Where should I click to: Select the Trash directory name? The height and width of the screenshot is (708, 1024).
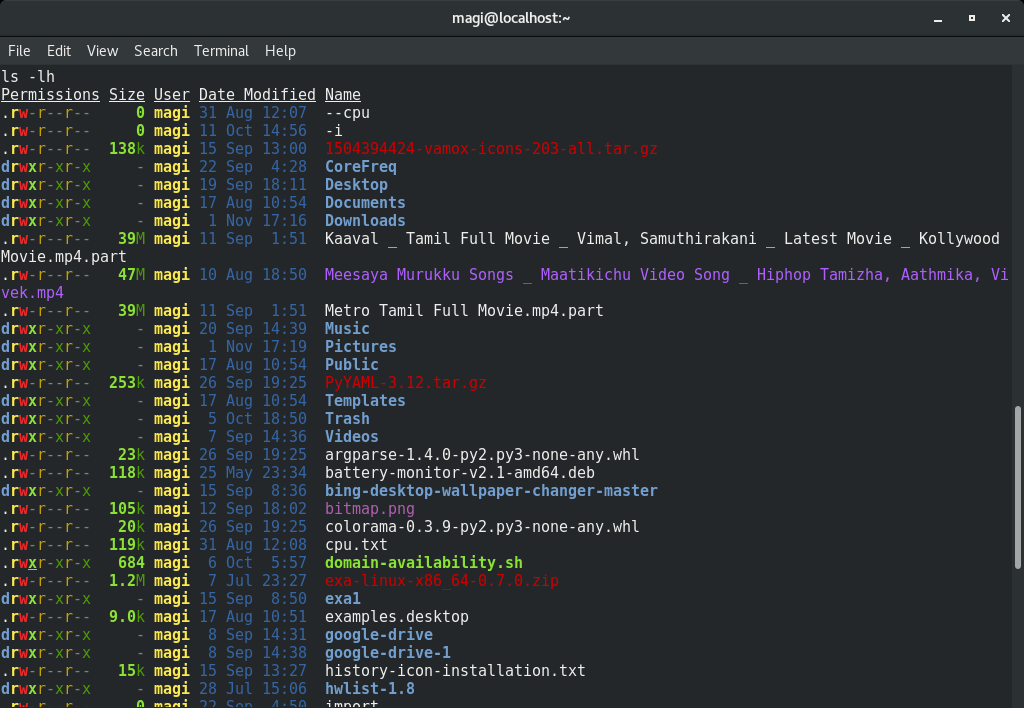click(x=347, y=419)
